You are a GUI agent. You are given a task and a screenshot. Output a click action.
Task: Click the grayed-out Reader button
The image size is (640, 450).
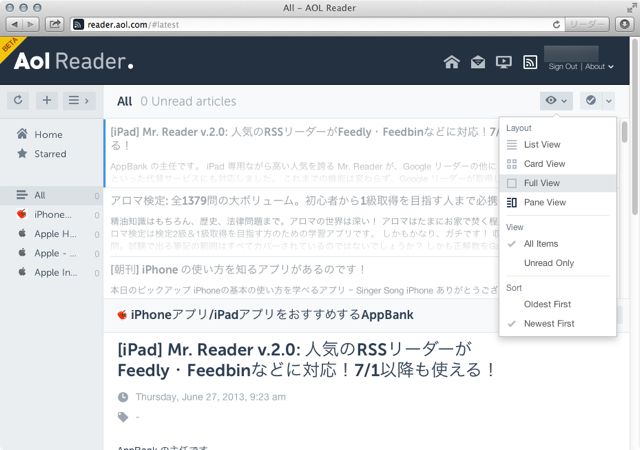click(x=587, y=25)
